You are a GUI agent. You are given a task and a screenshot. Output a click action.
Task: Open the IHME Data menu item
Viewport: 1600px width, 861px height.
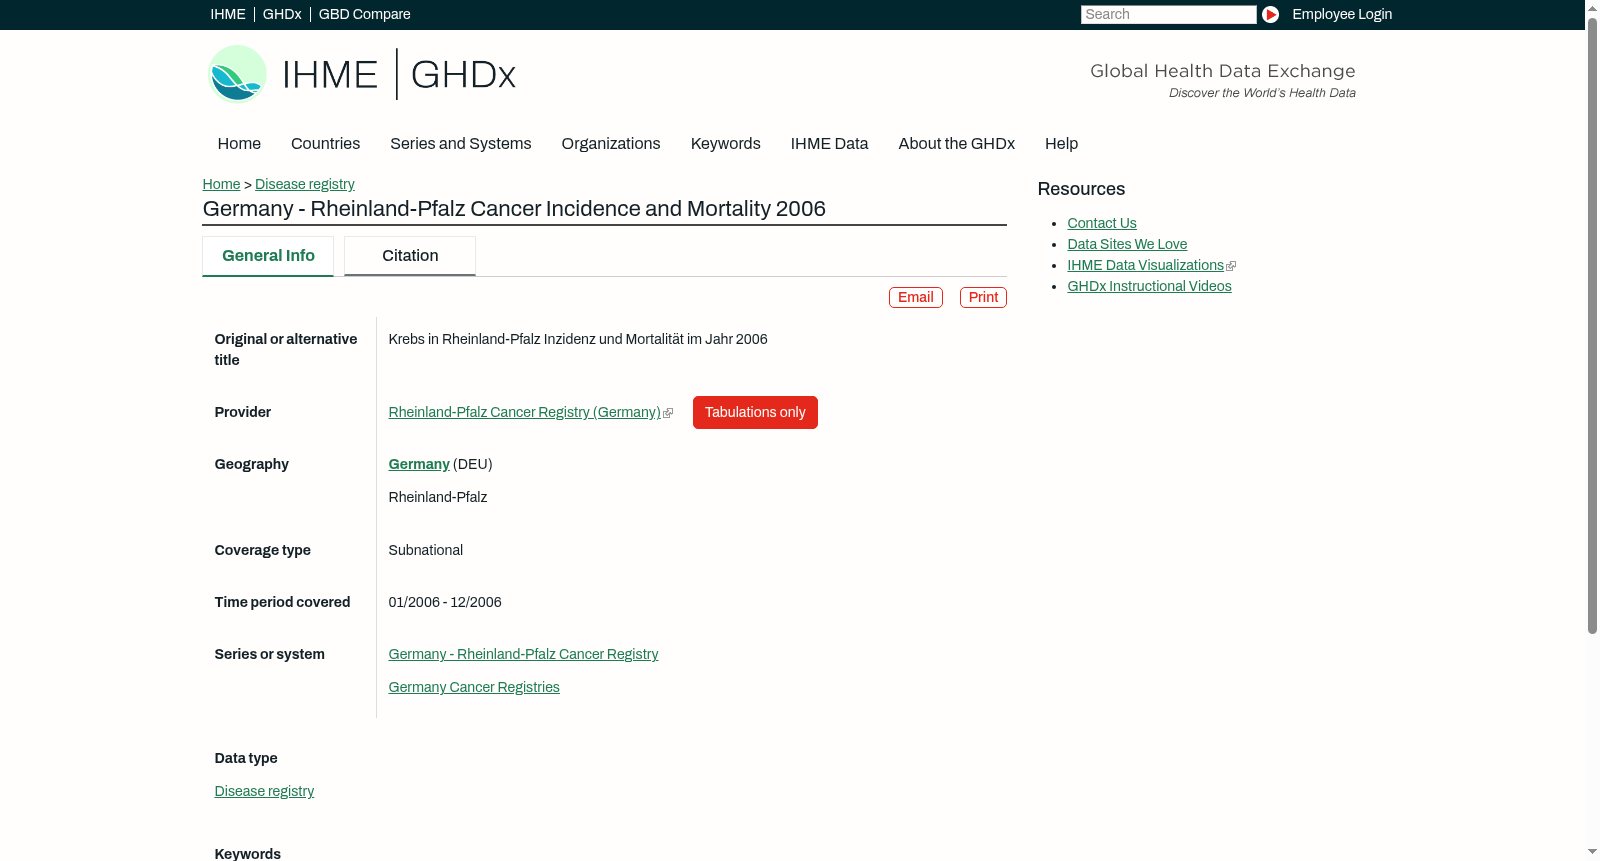[830, 144]
